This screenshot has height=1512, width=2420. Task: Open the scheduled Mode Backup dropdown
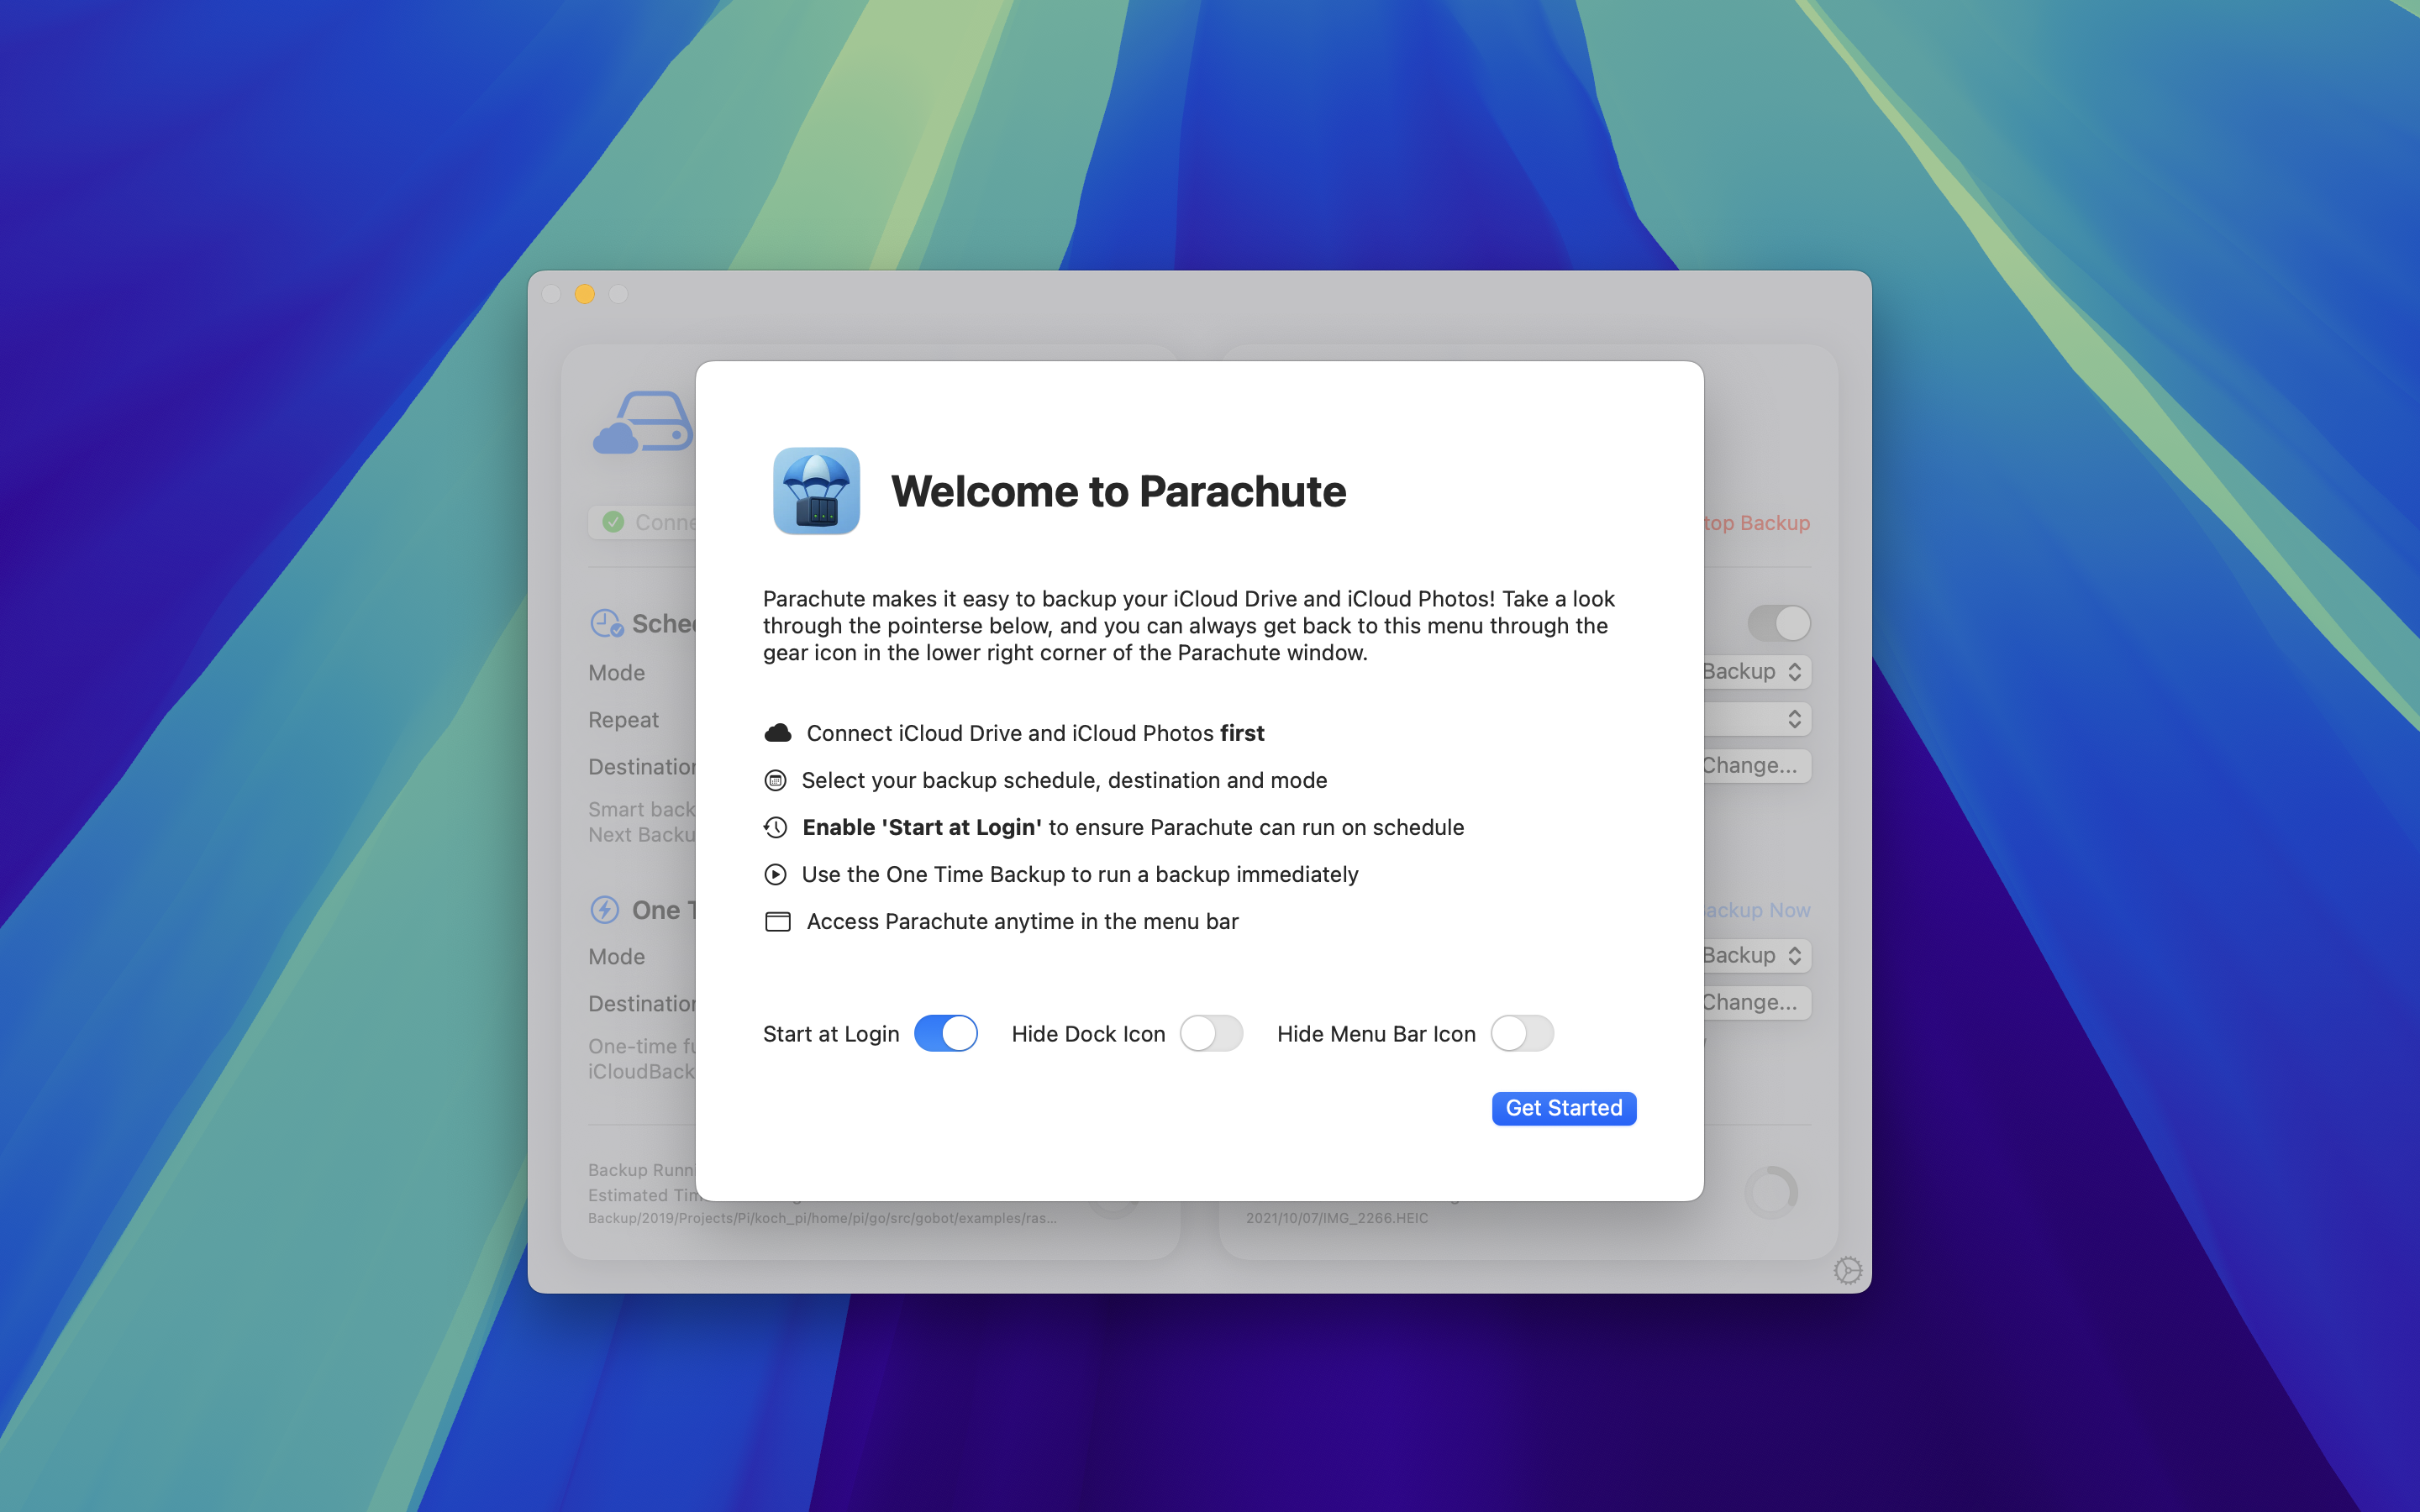[x=1757, y=672]
